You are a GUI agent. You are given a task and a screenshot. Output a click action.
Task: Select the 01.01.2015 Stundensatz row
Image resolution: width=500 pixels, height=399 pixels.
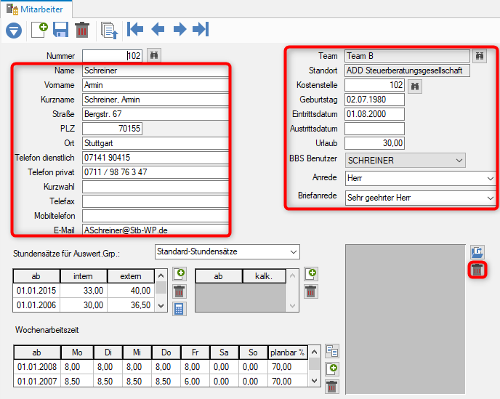tap(84, 291)
